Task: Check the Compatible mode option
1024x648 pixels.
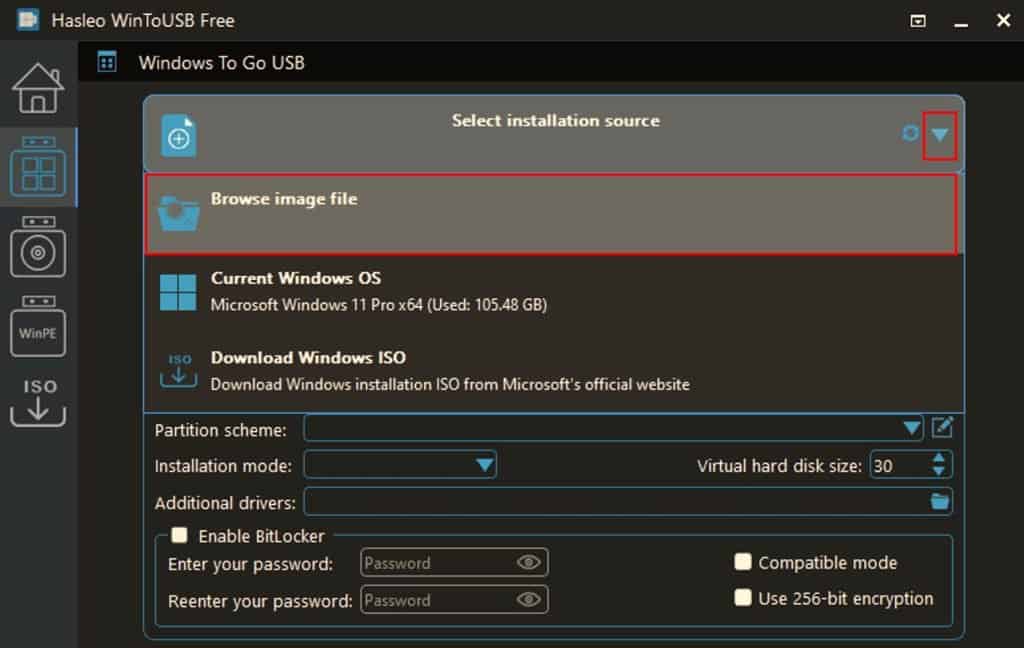Action: coord(743,562)
